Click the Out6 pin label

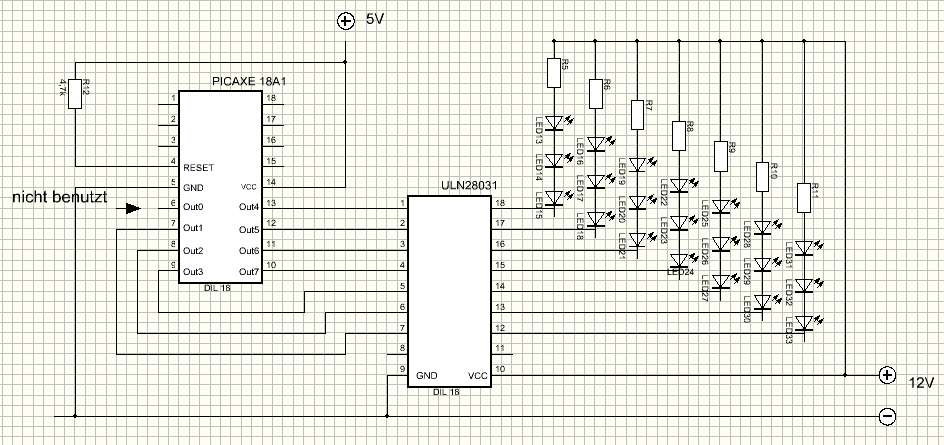tap(249, 251)
